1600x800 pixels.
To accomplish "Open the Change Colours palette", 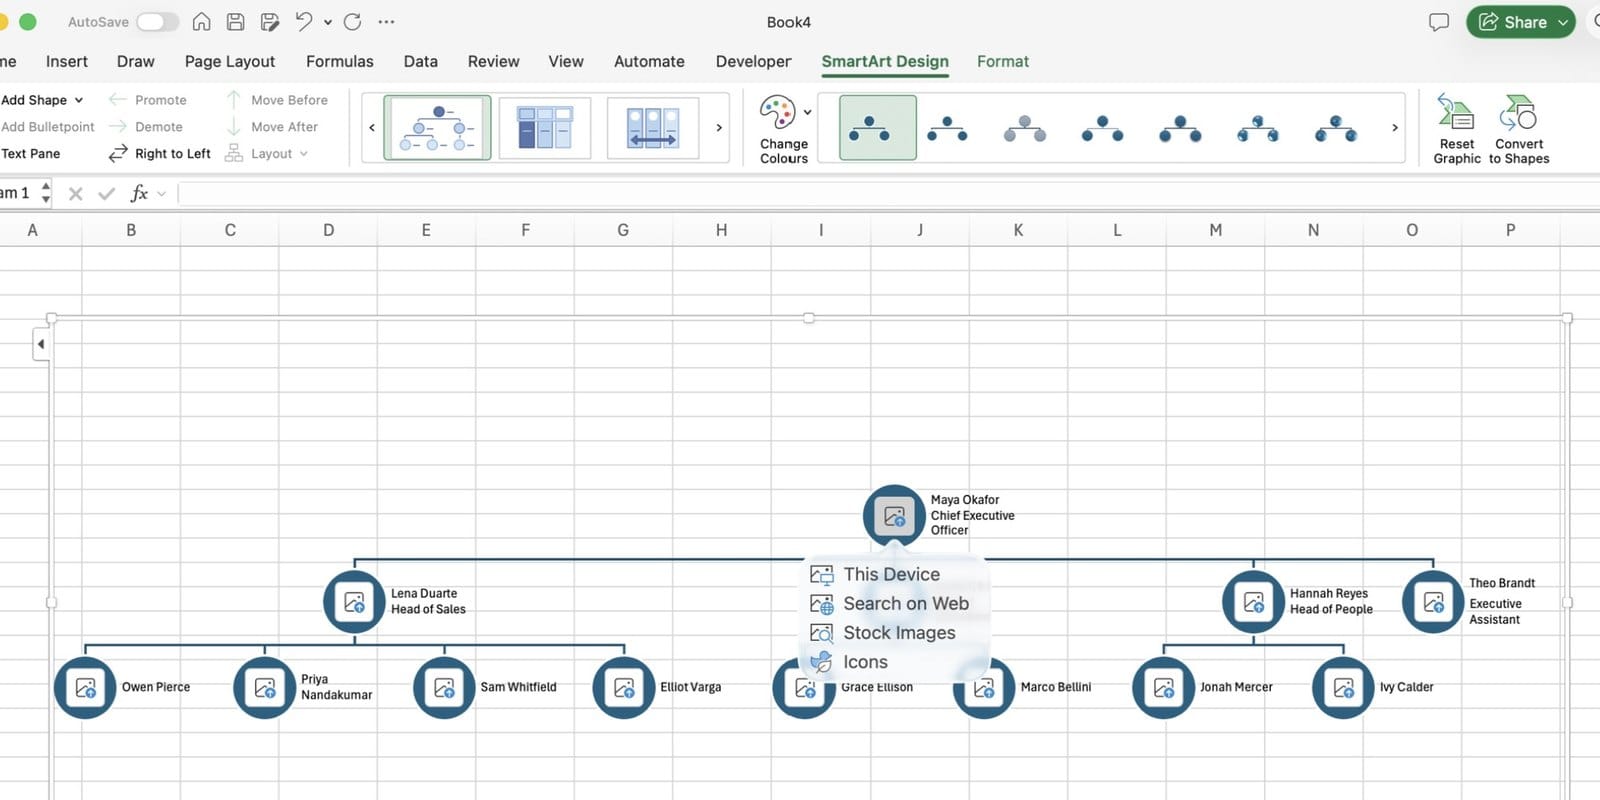I will click(x=784, y=129).
